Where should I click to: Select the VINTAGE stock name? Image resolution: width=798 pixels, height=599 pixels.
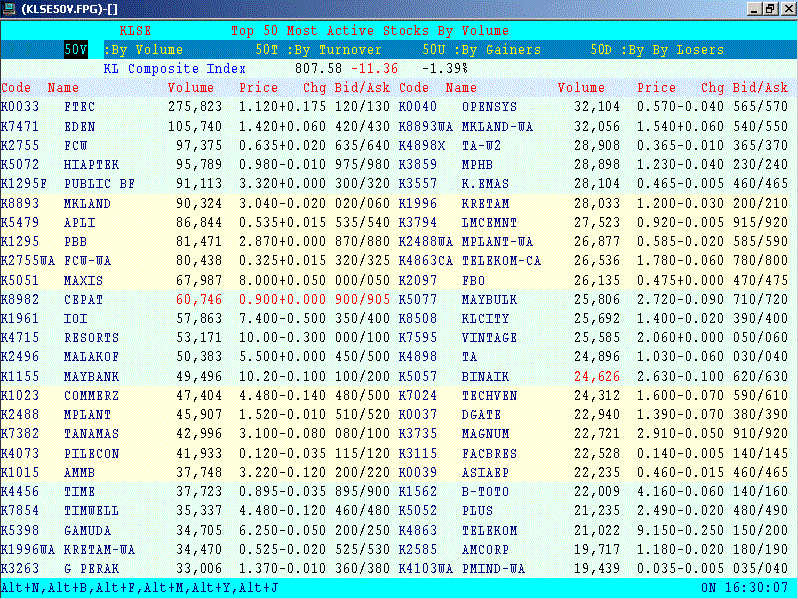tap(490, 338)
